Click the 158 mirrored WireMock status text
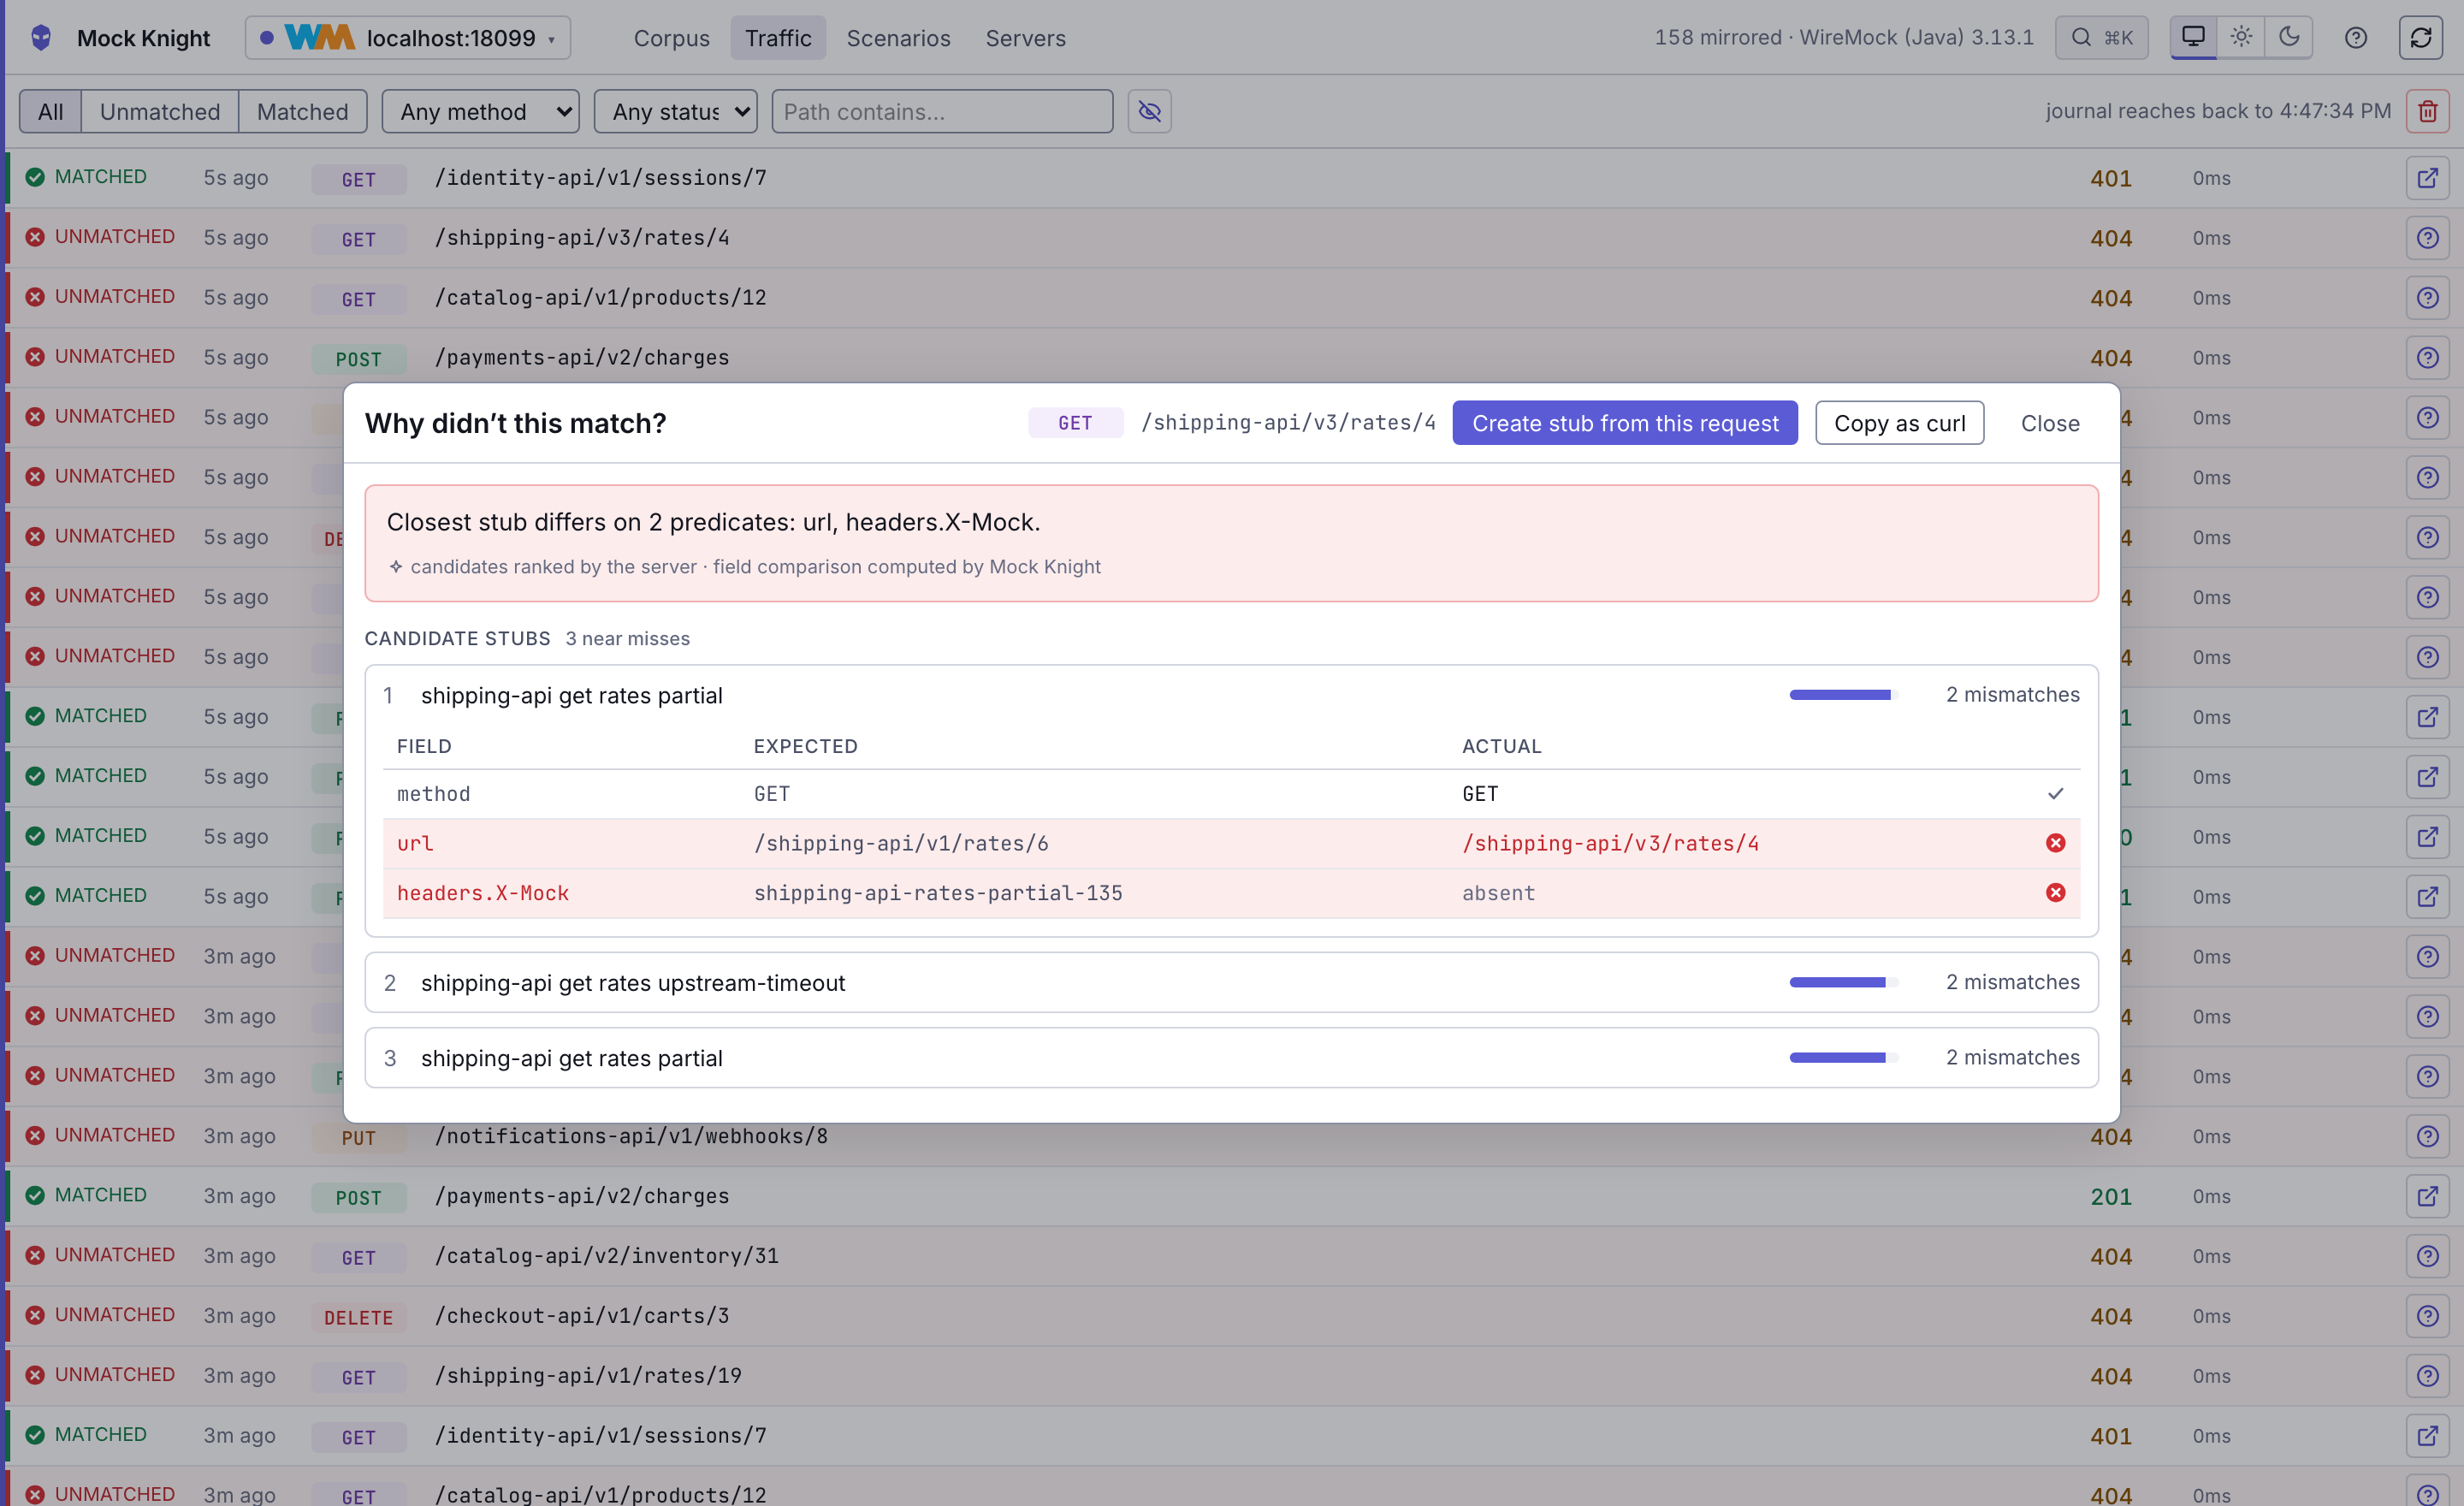Screen dimensions: 2464x1506 point(1843,38)
